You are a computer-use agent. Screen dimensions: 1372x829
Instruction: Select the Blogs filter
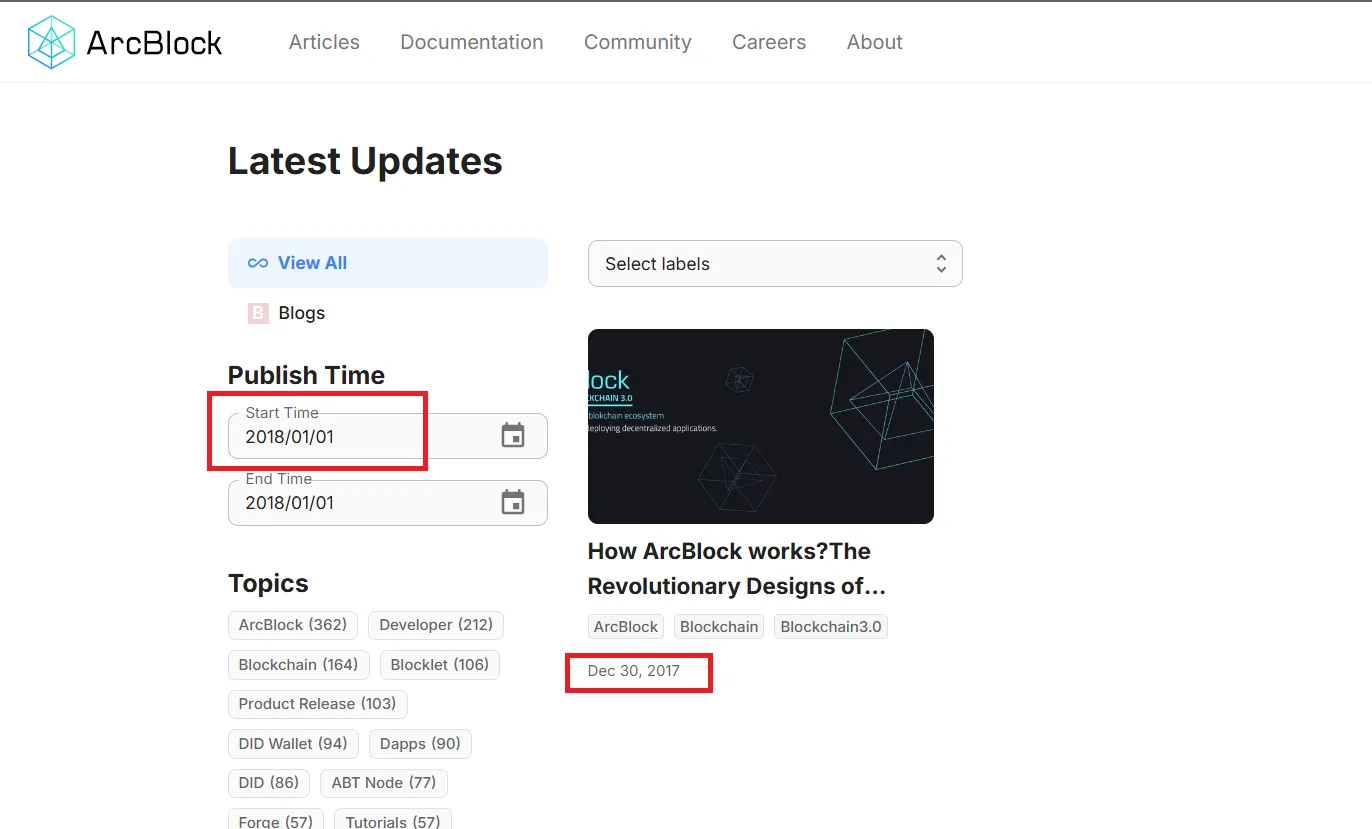click(x=388, y=313)
